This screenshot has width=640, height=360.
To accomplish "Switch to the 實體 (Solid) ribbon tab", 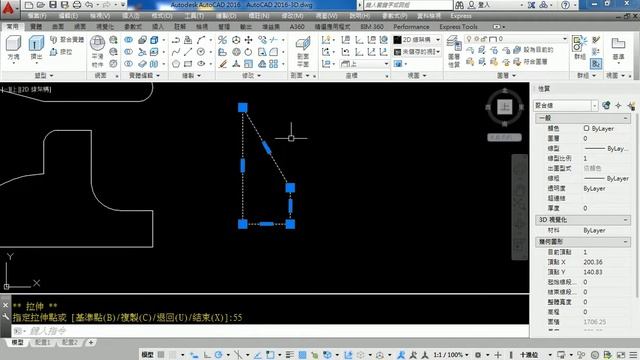I will 36,26.
